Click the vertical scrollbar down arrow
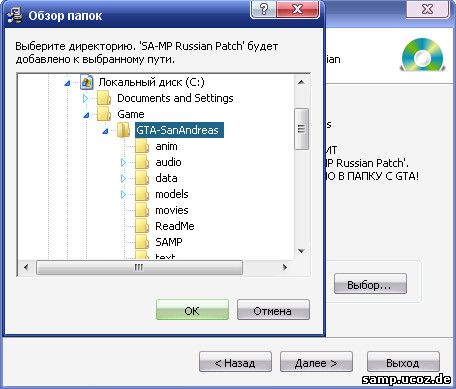Screen dimensions: 456x389 pos(301,251)
